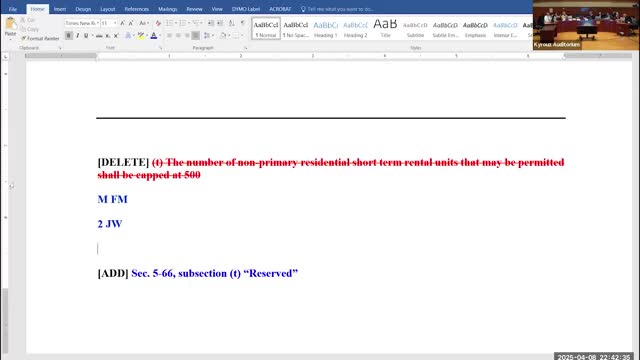Screen dimensions: 640x360
Task: Click the Numbering list icon
Action: click(x=182, y=23)
